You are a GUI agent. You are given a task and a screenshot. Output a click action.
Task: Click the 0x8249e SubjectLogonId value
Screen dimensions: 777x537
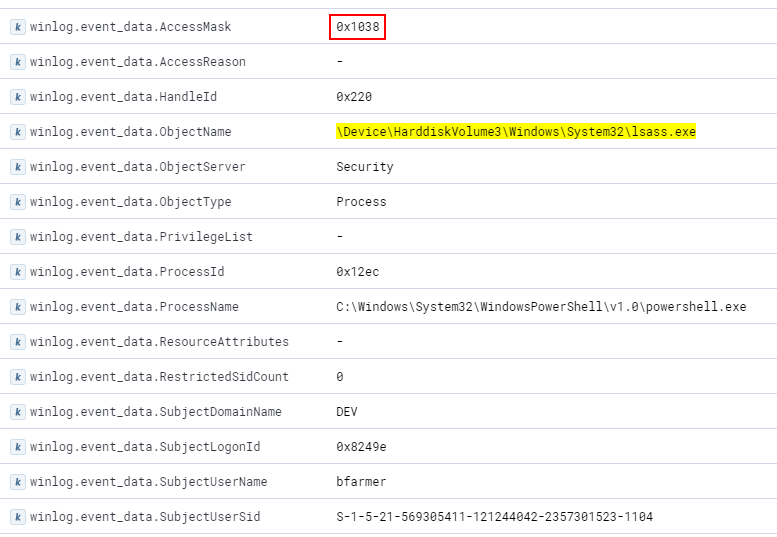(361, 447)
